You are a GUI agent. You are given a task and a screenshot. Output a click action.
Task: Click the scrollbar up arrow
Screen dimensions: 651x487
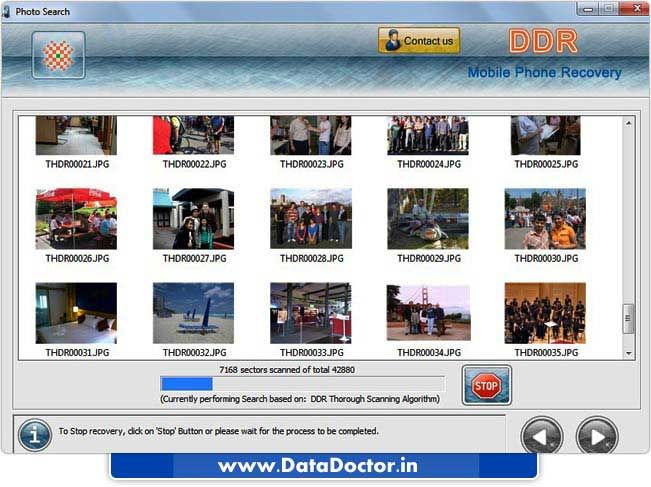pos(629,123)
